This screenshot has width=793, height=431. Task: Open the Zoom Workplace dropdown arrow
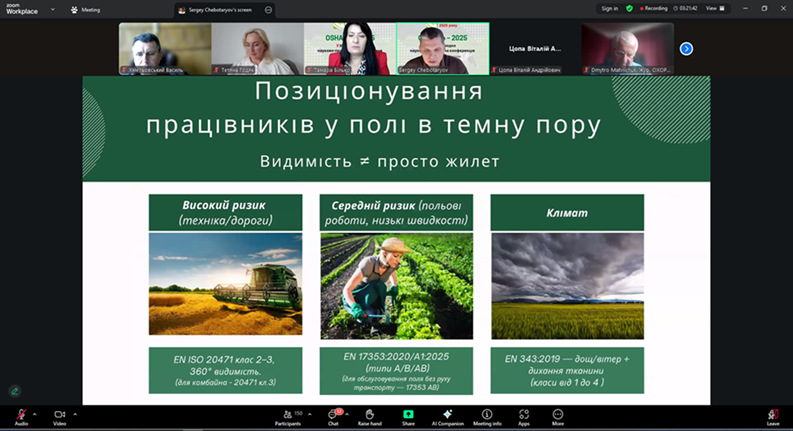53,9
